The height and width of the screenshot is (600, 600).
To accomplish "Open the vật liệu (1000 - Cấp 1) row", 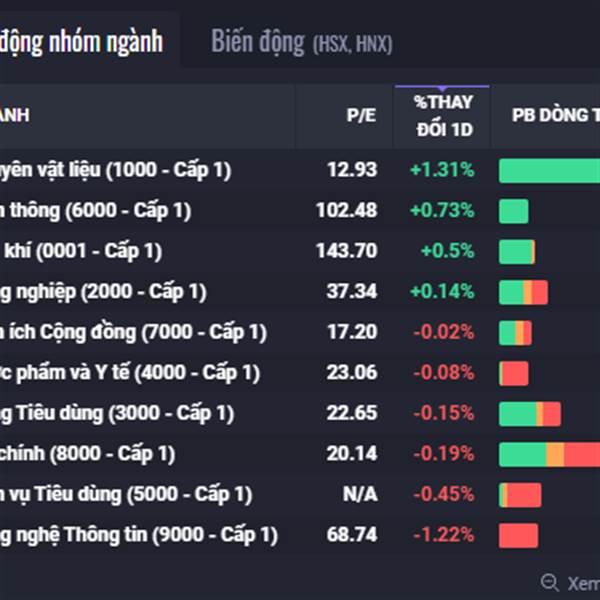I will point(115,170).
